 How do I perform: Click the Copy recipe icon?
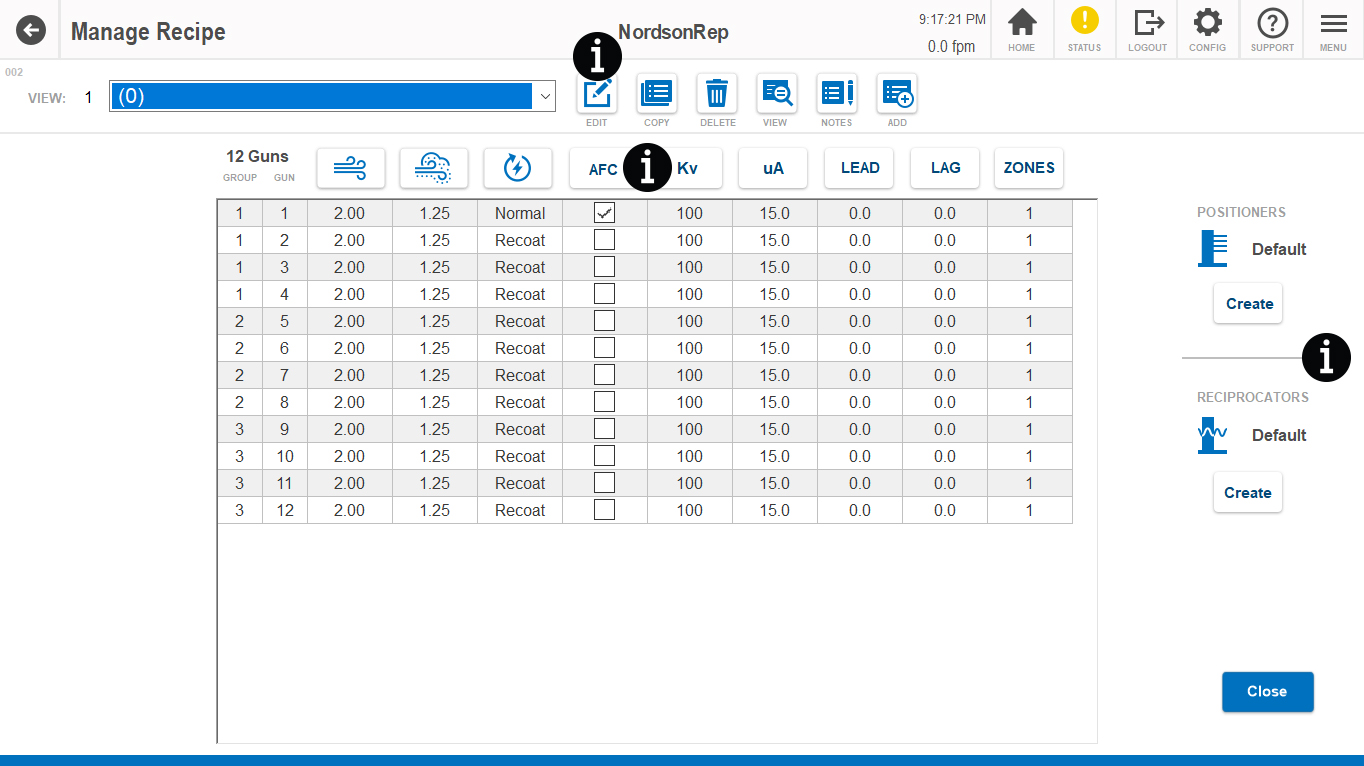click(x=657, y=94)
